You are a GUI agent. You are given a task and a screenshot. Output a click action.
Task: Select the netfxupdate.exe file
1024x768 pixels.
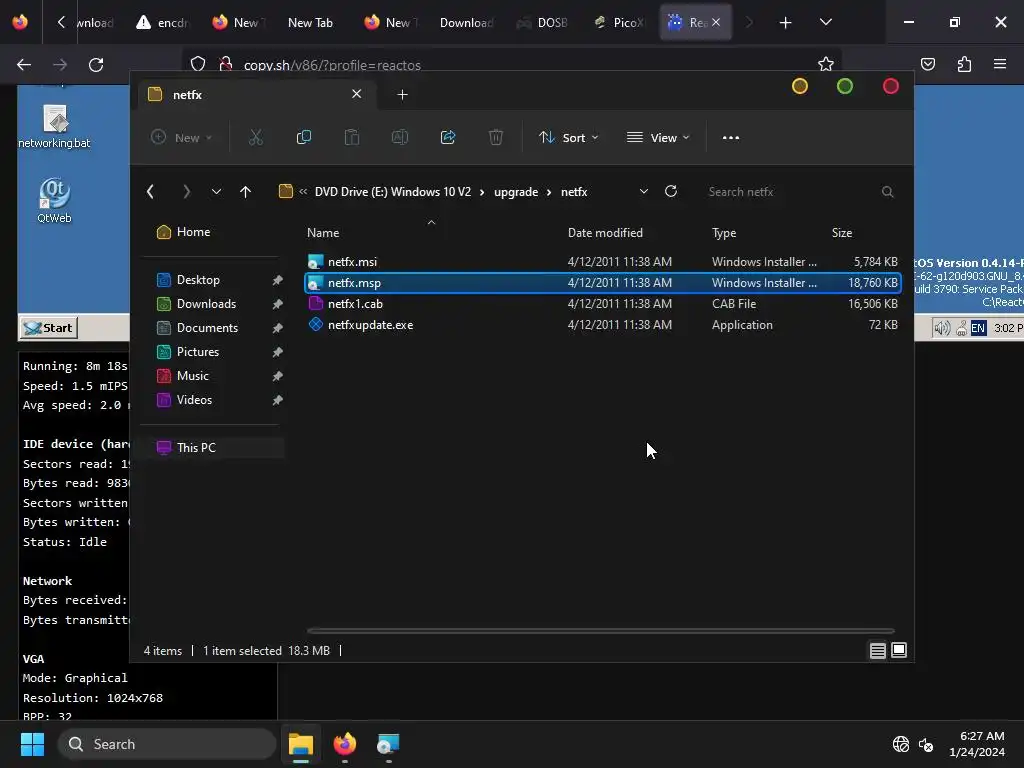point(602,325)
